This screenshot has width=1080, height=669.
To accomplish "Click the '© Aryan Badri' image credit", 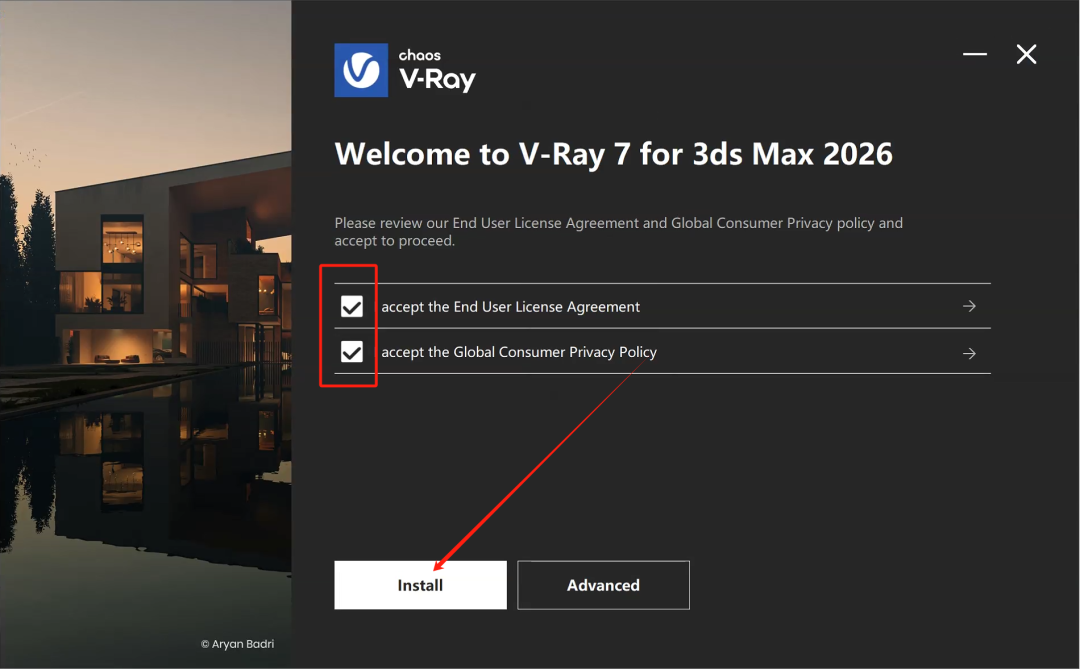I will coord(237,644).
